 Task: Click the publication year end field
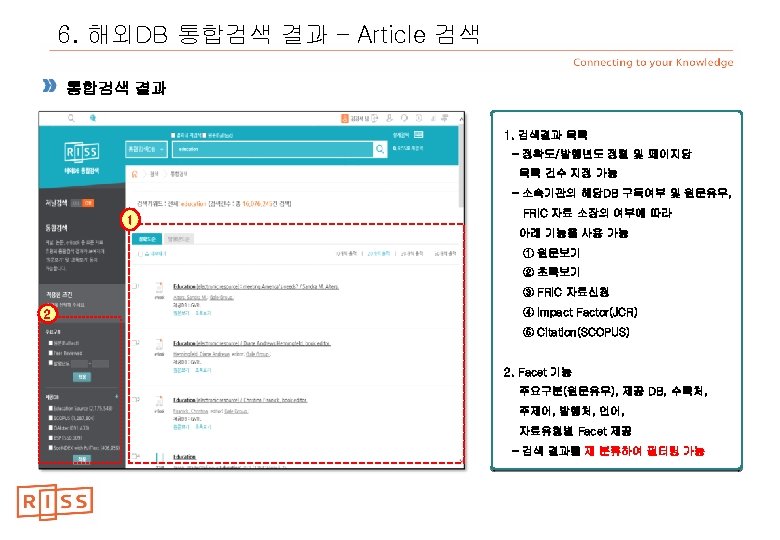[100, 363]
